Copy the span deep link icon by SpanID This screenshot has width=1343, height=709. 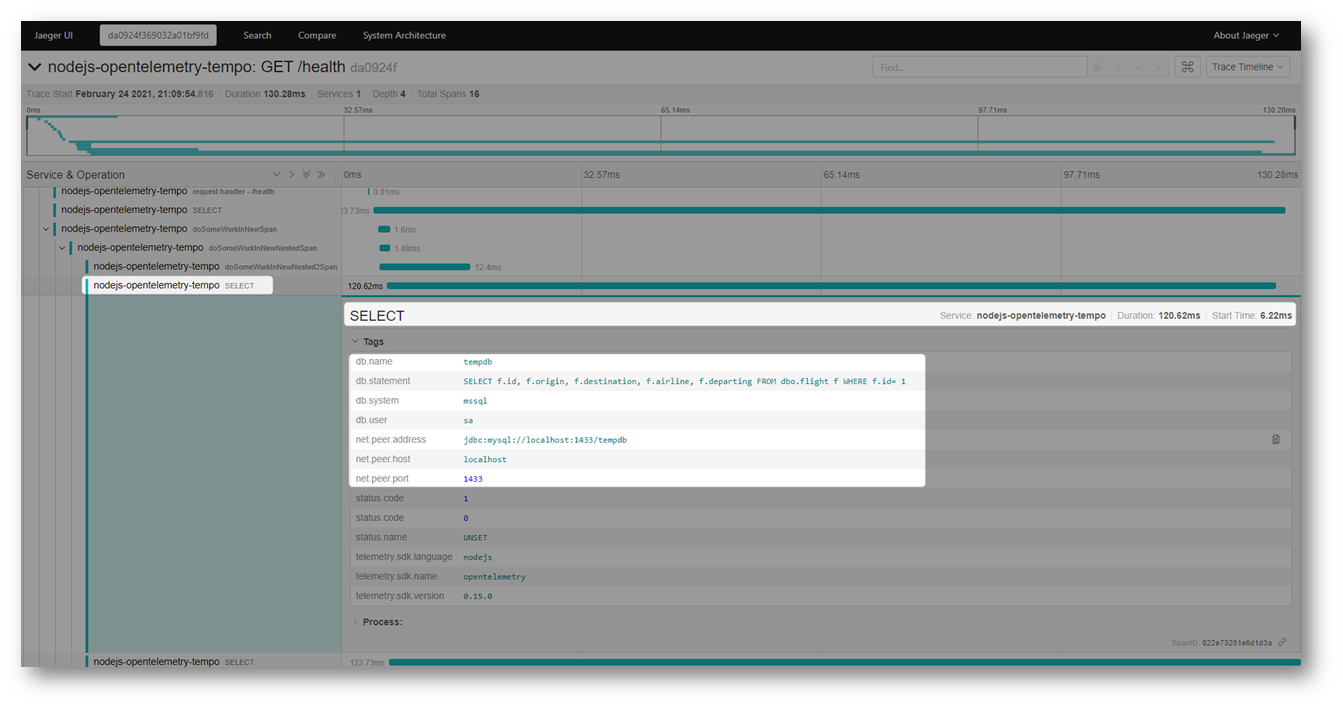(1282, 642)
